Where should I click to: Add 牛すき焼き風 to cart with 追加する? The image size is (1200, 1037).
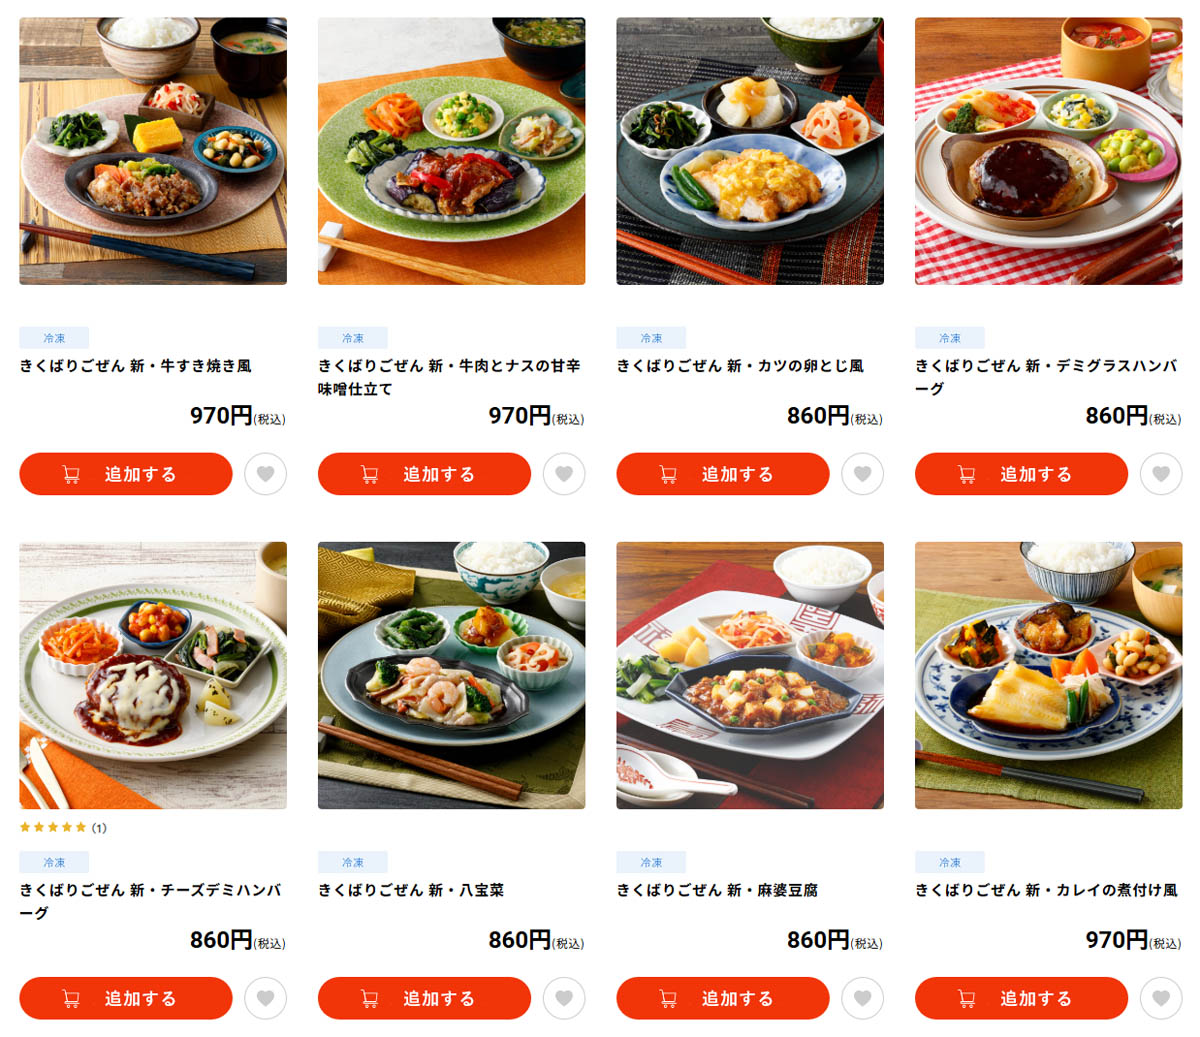[126, 474]
